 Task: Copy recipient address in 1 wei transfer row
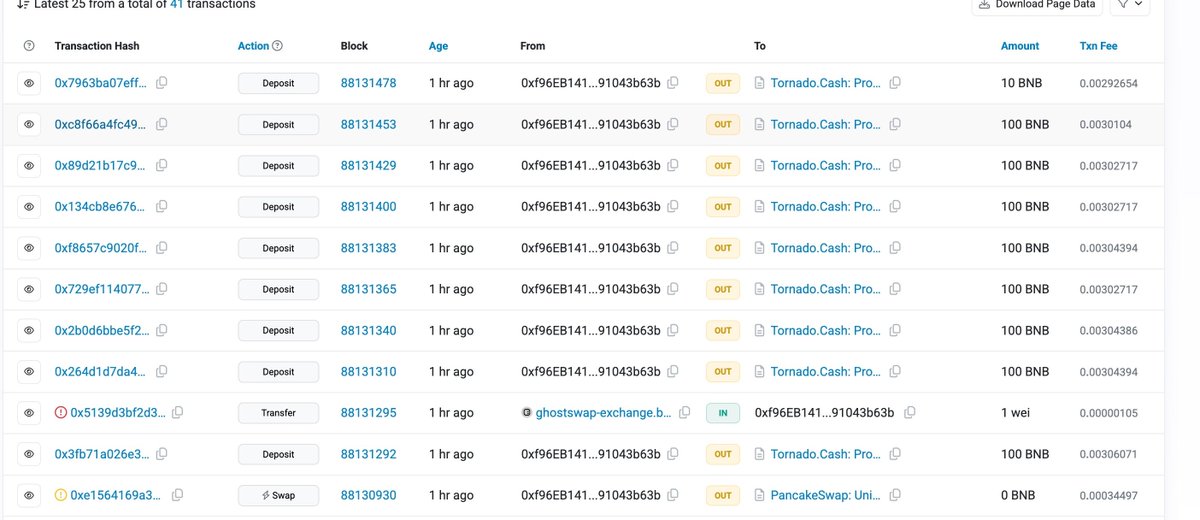[909, 412]
